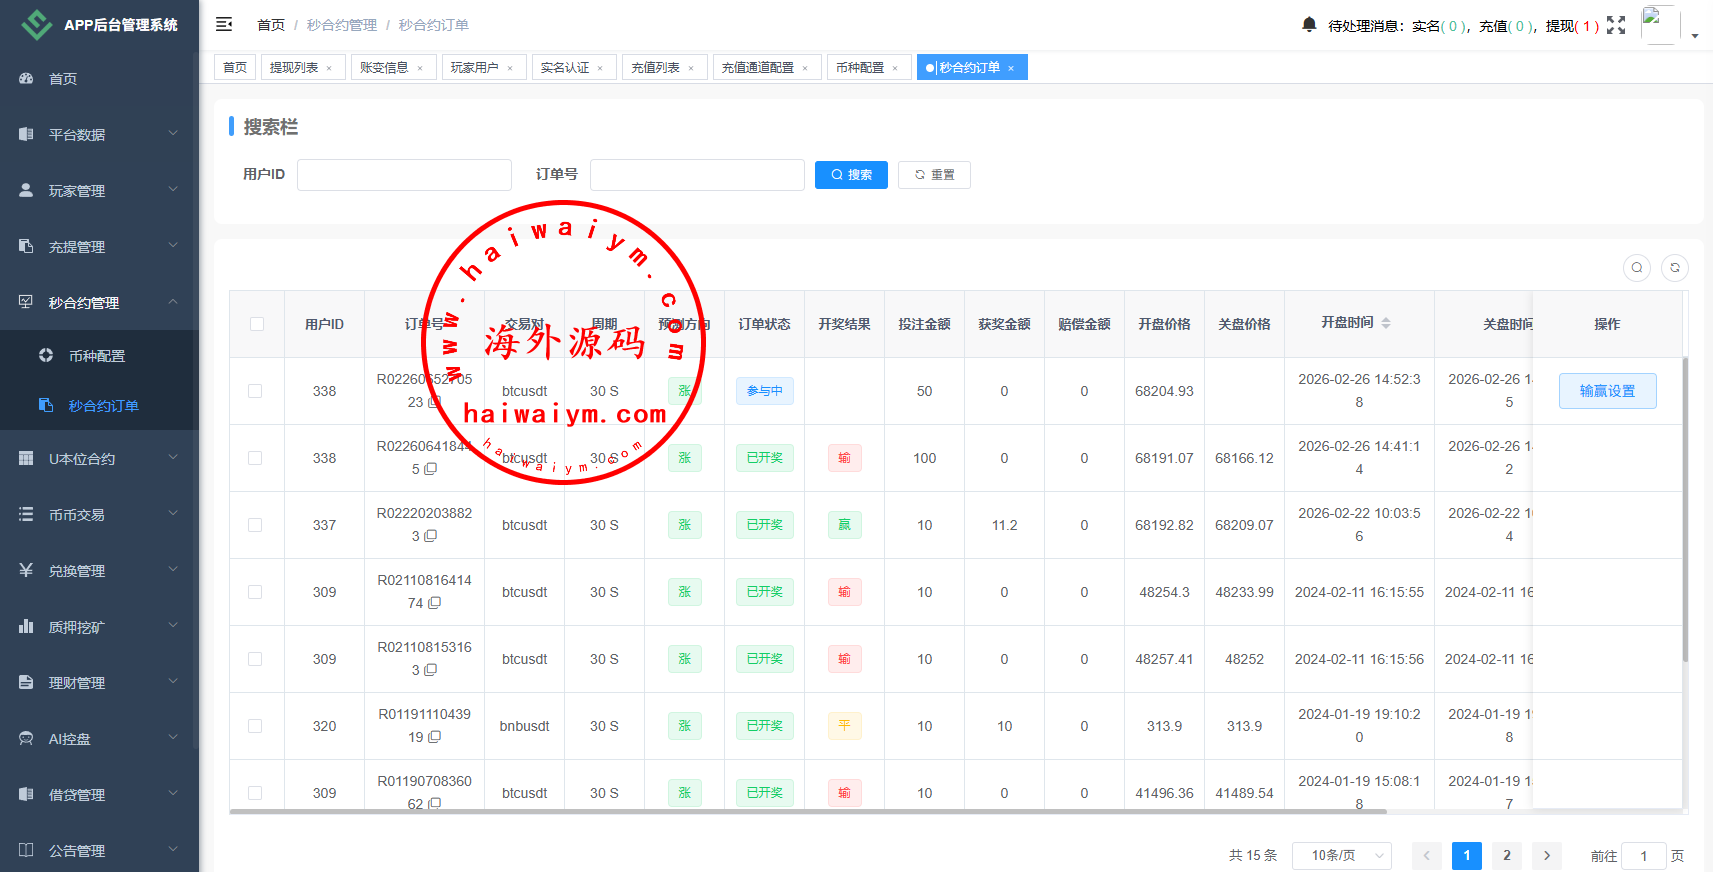1713x872 pixels.
Task: Open the 10条/页 page size dropdown
Action: point(1341,855)
